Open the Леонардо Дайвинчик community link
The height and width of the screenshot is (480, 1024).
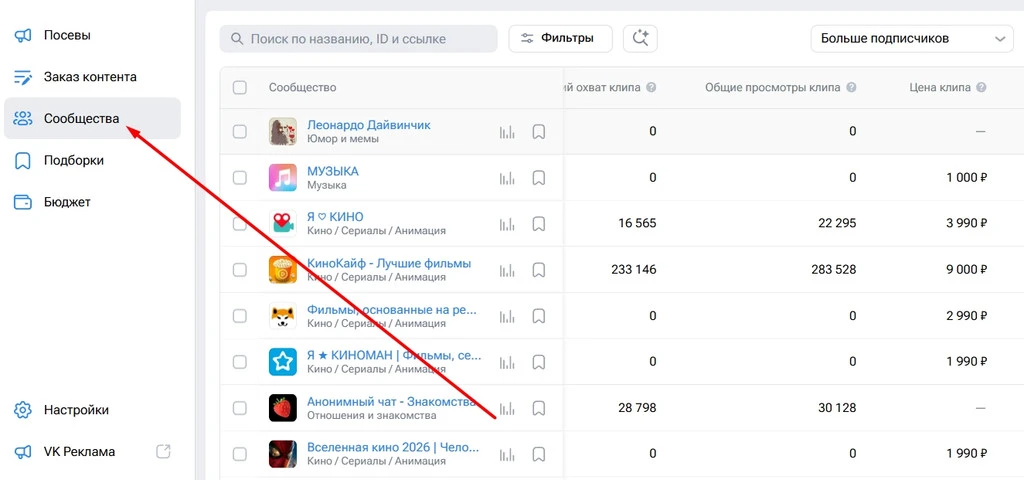[x=368, y=125]
